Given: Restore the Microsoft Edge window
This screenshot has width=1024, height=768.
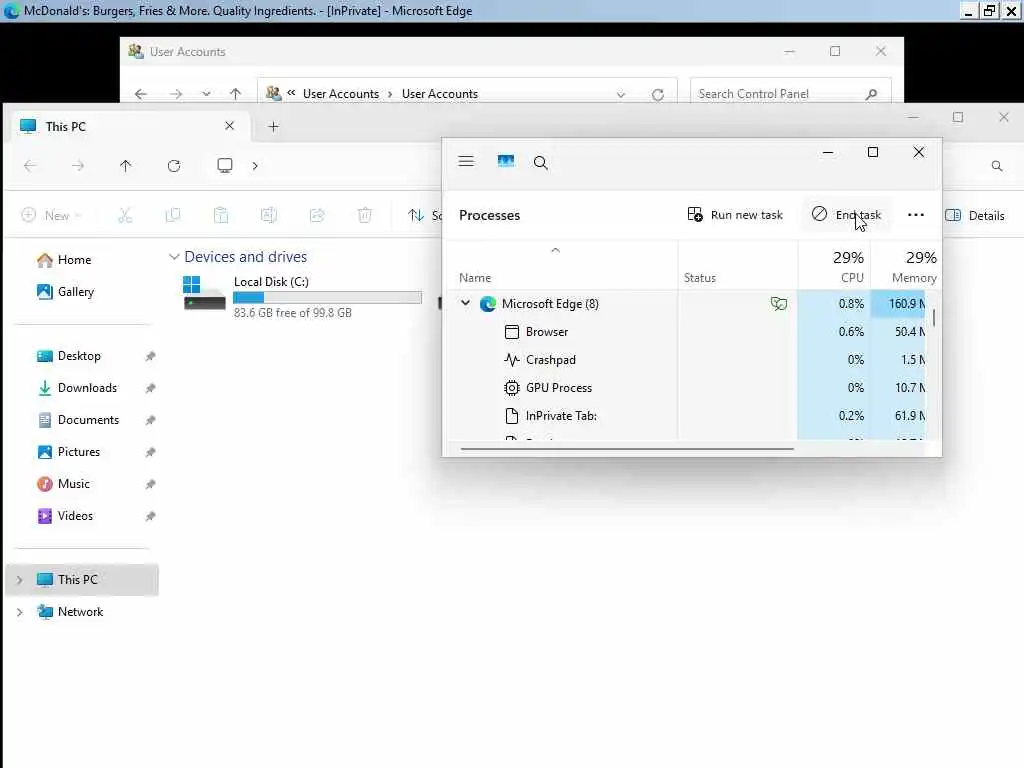Looking at the screenshot, I should pyautogui.click(x=989, y=10).
